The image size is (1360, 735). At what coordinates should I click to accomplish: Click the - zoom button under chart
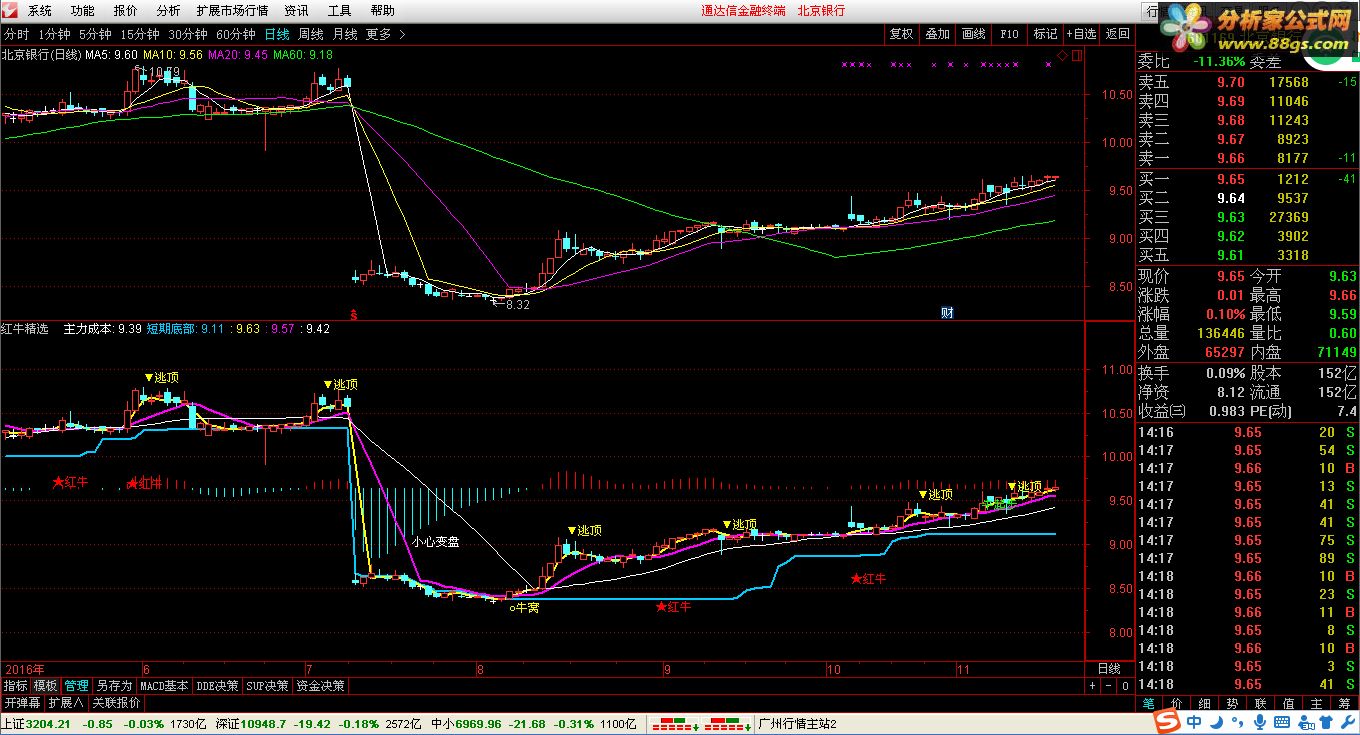coord(1108,686)
